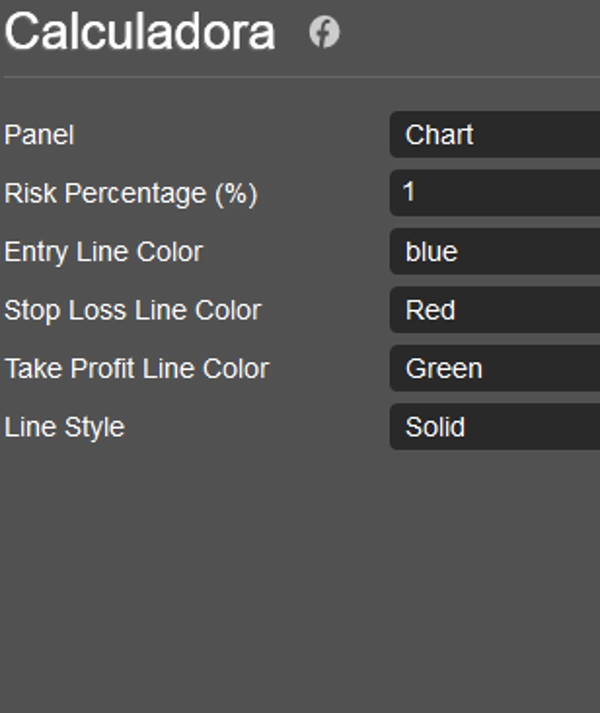Viewport: 600px width, 713px height.
Task: Click the Take Profit Line Color label
Action: [136, 369]
